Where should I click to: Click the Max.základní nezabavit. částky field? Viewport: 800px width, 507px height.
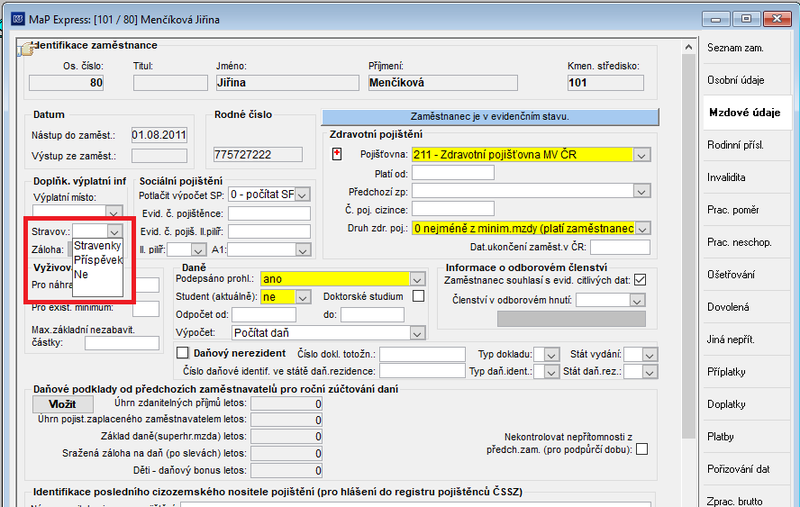122,343
